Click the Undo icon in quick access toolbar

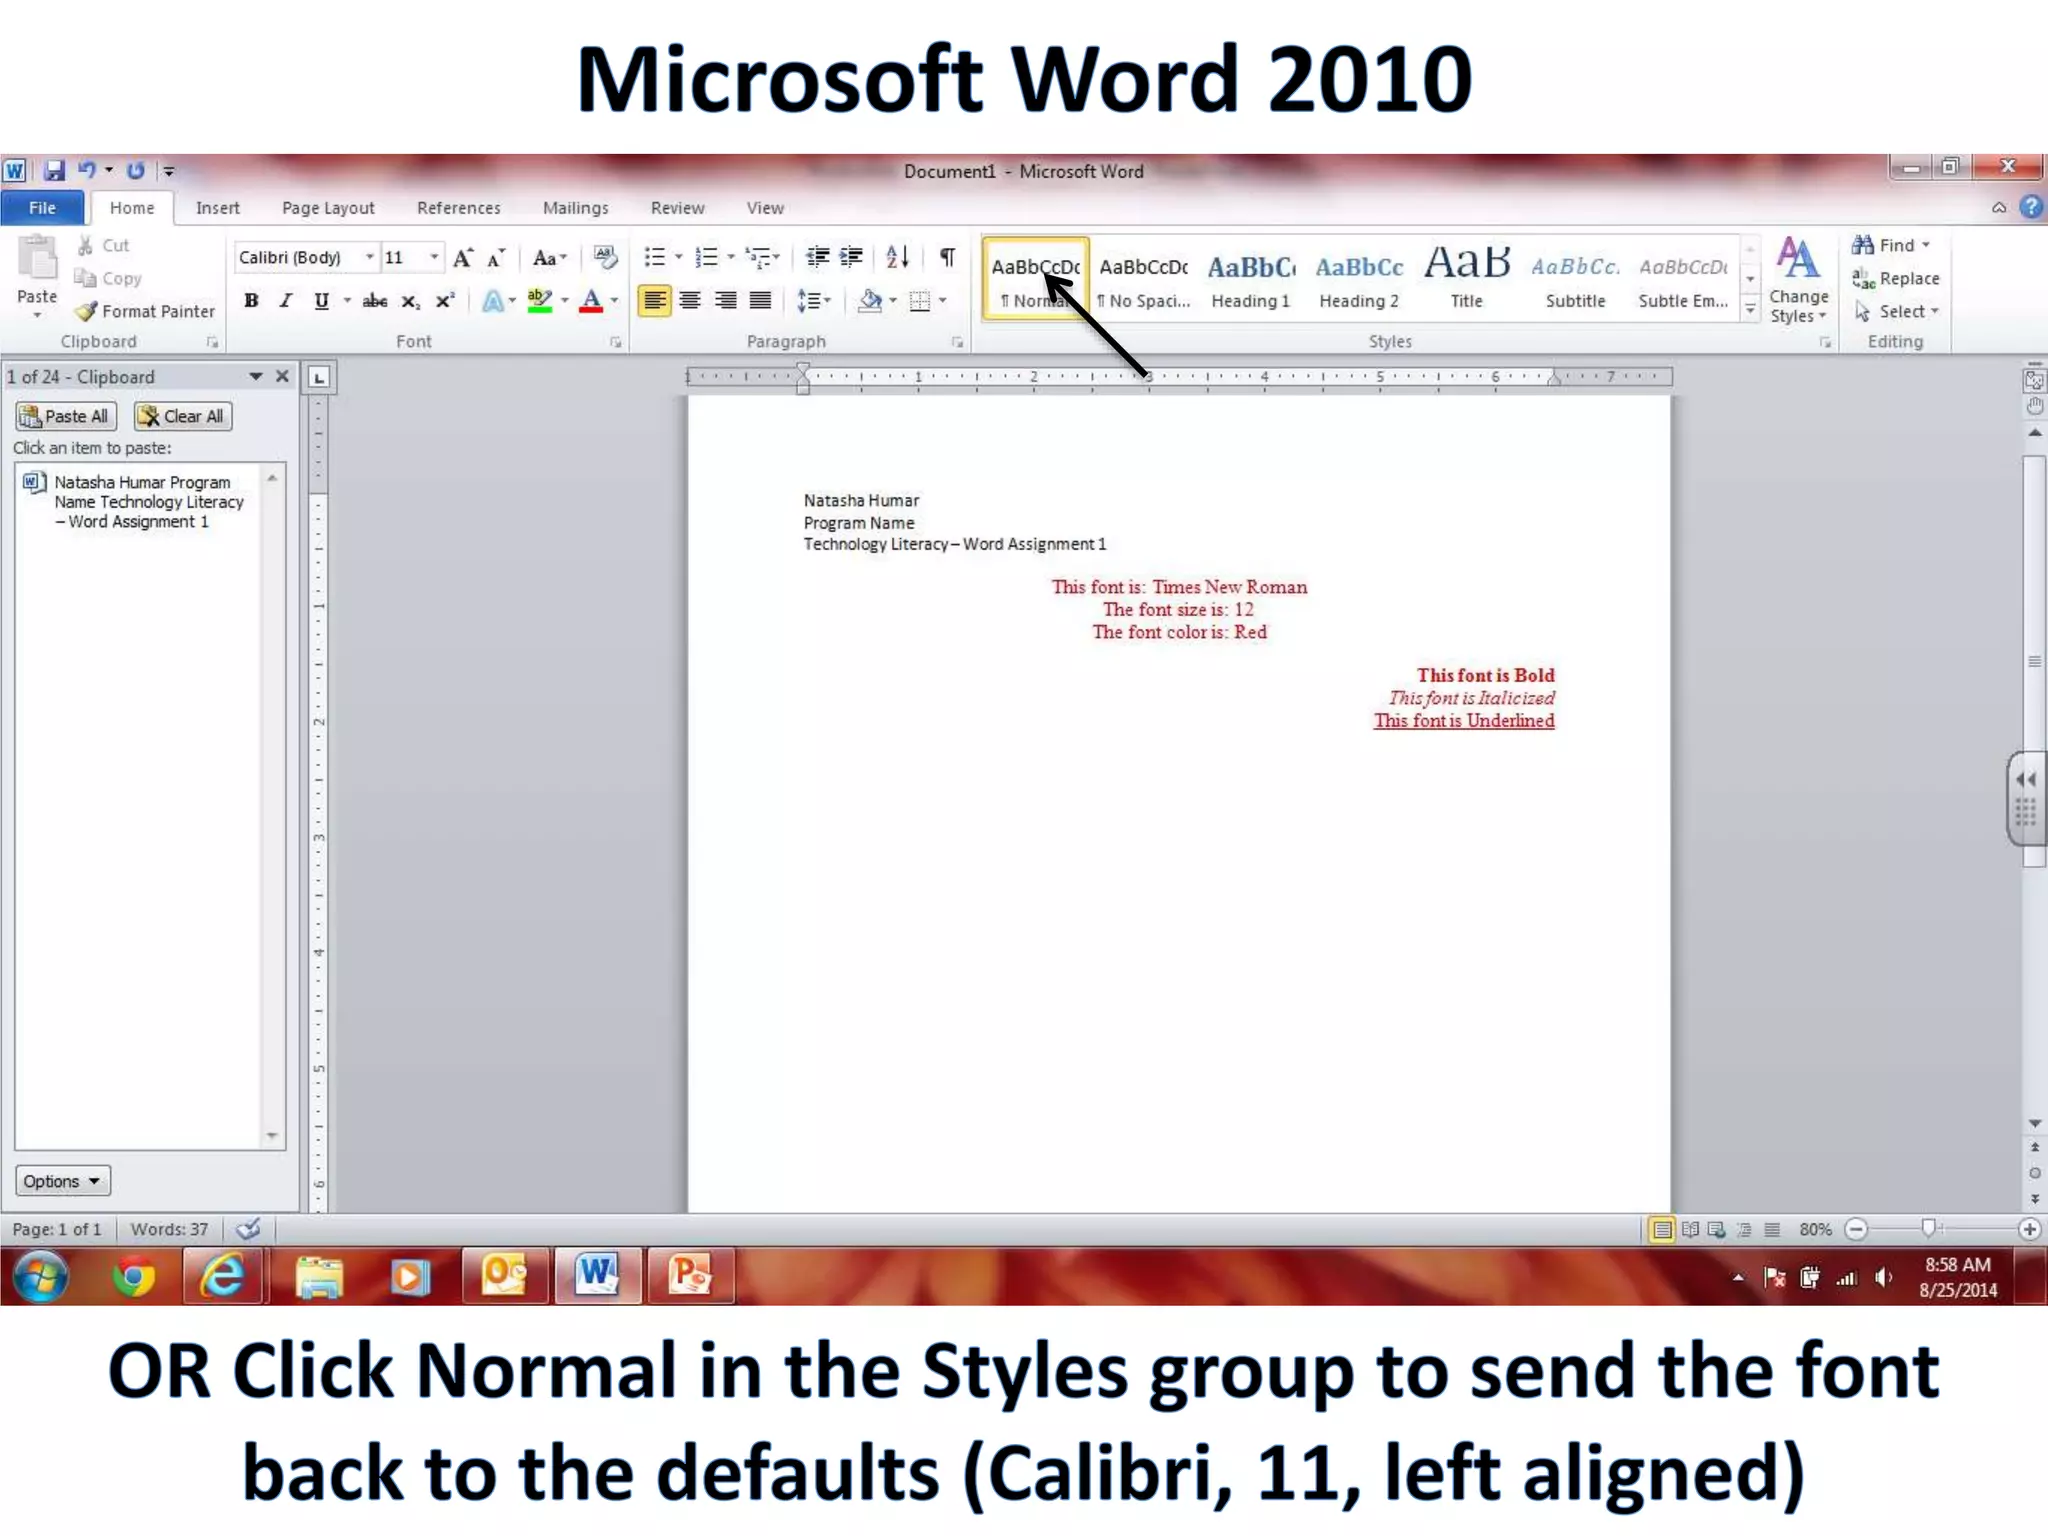click(87, 170)
